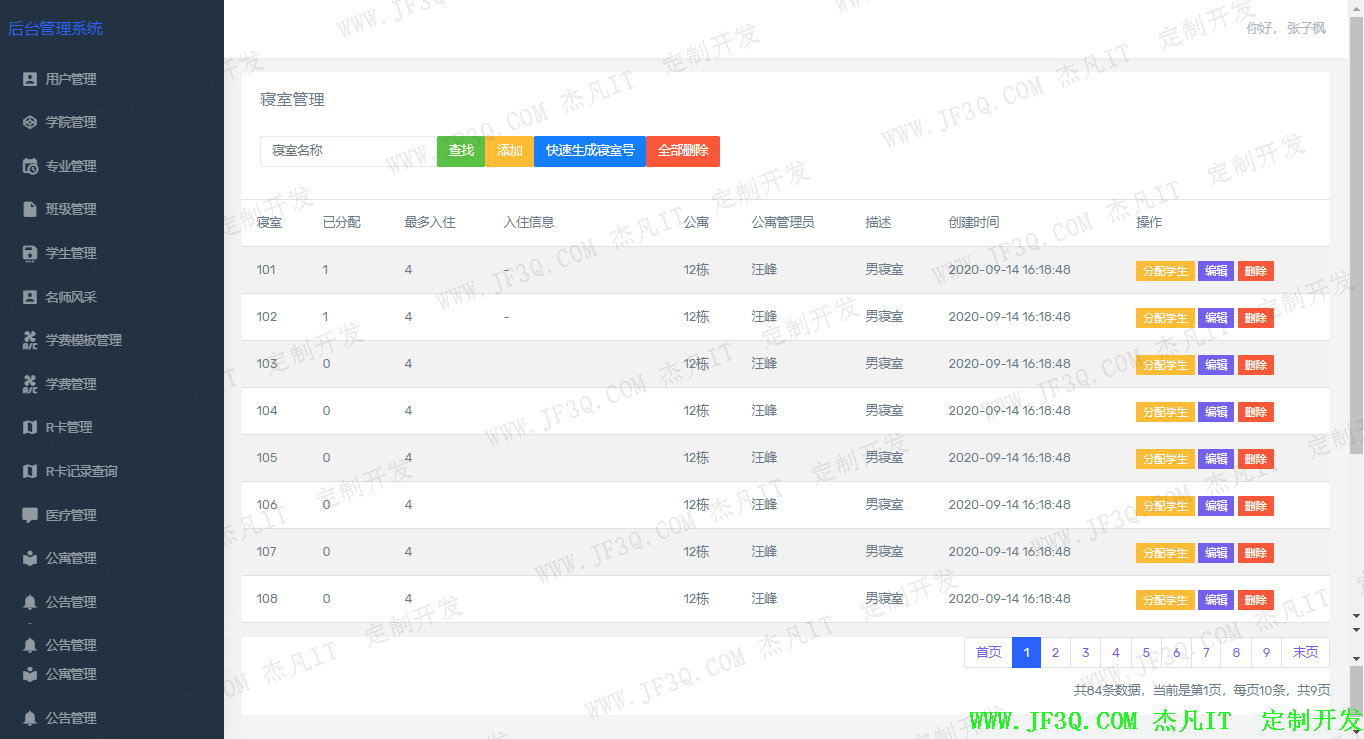
Task: Click the 学费模板管理 icon
Action: coord(30,340)
